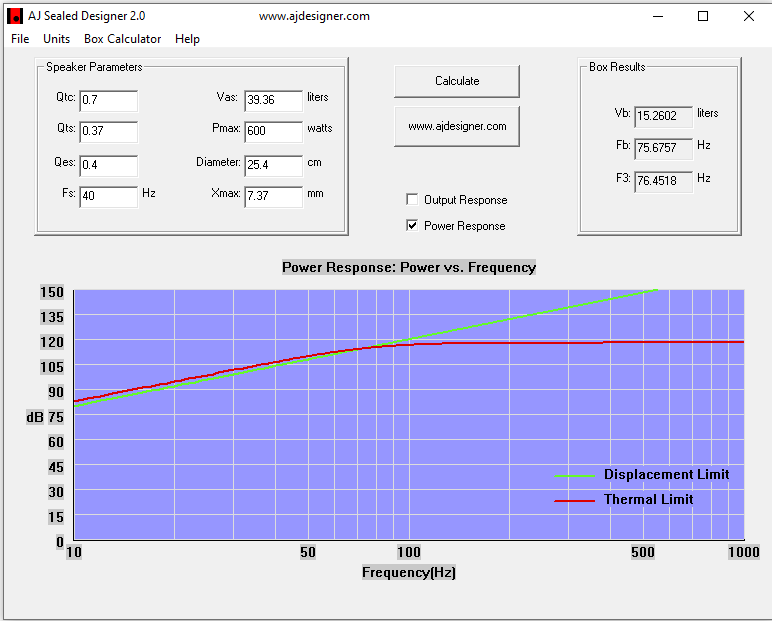Enable the Output Response checkbox
Viewport: 772px width, 621px height.
pyautogui.click(x=412, y=200)
